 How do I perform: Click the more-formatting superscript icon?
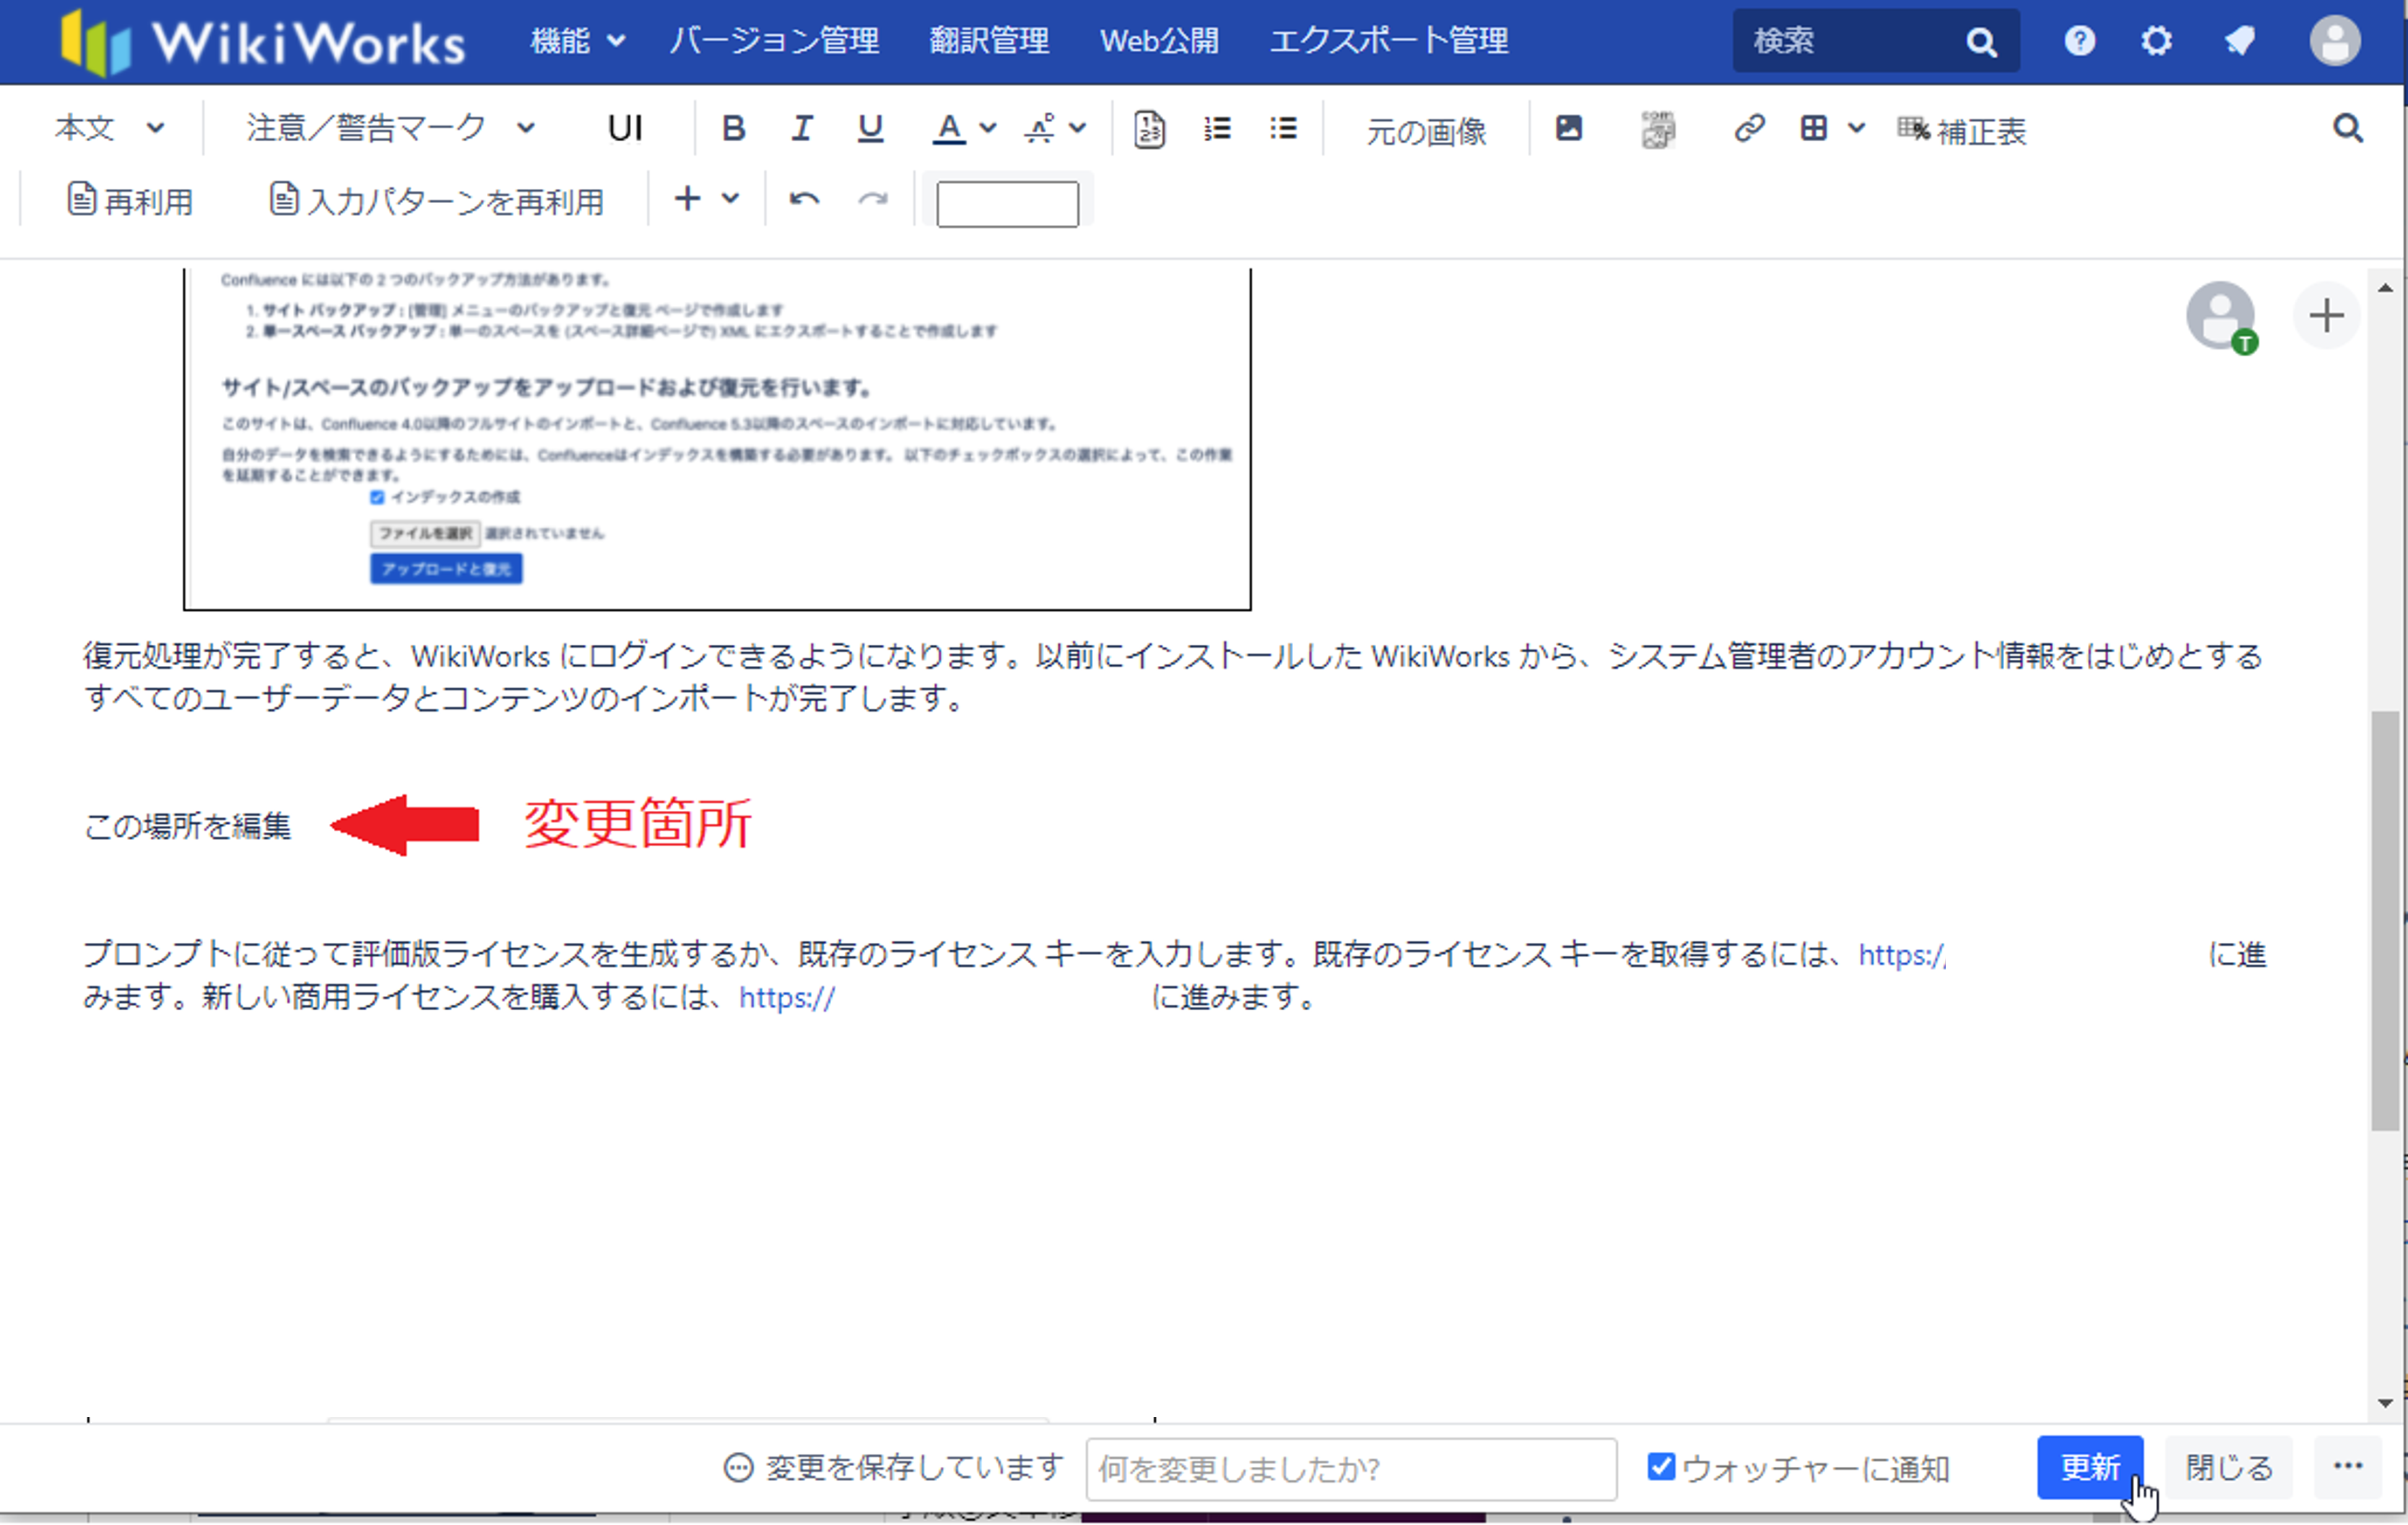1040,128
